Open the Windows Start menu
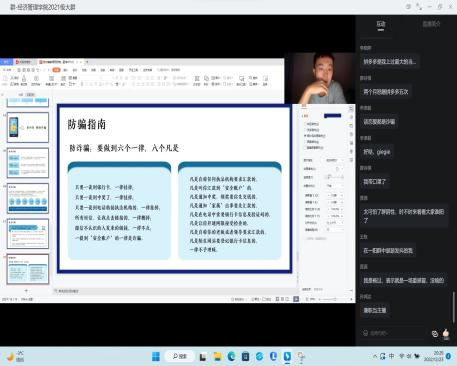Screen dimensions: 457x366 coord(156,356)
